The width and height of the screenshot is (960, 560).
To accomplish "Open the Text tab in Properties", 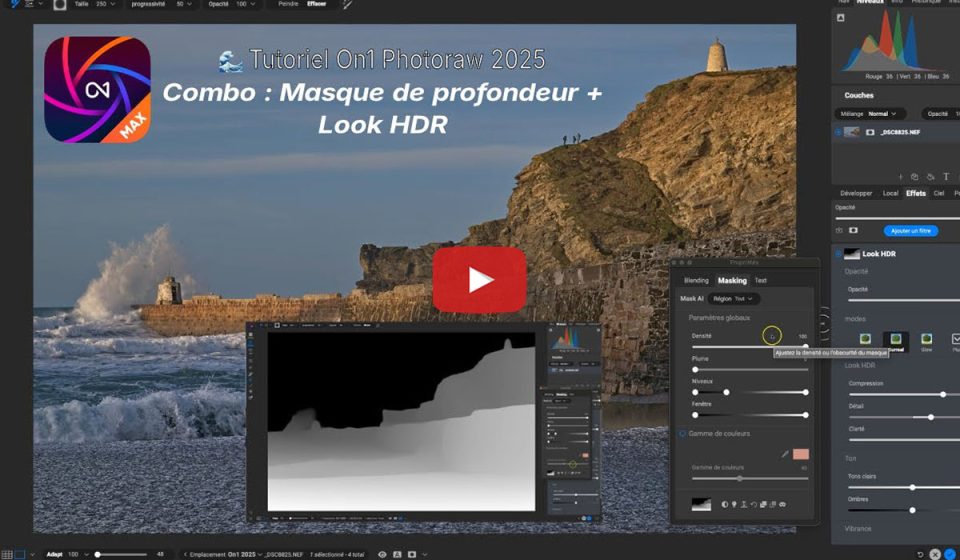I will 760,280.
